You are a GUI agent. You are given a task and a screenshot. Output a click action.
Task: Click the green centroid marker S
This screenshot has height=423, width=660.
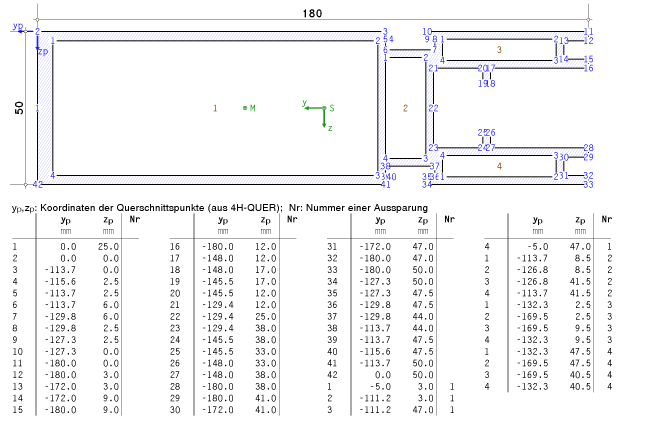click(x=324, y=107)
